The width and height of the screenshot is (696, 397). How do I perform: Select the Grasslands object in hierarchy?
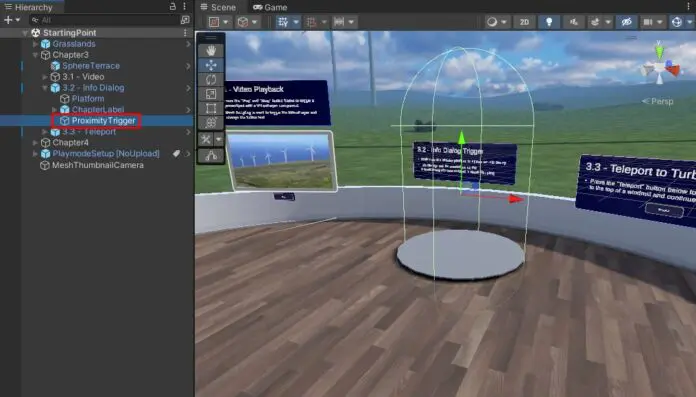(74, 44)
